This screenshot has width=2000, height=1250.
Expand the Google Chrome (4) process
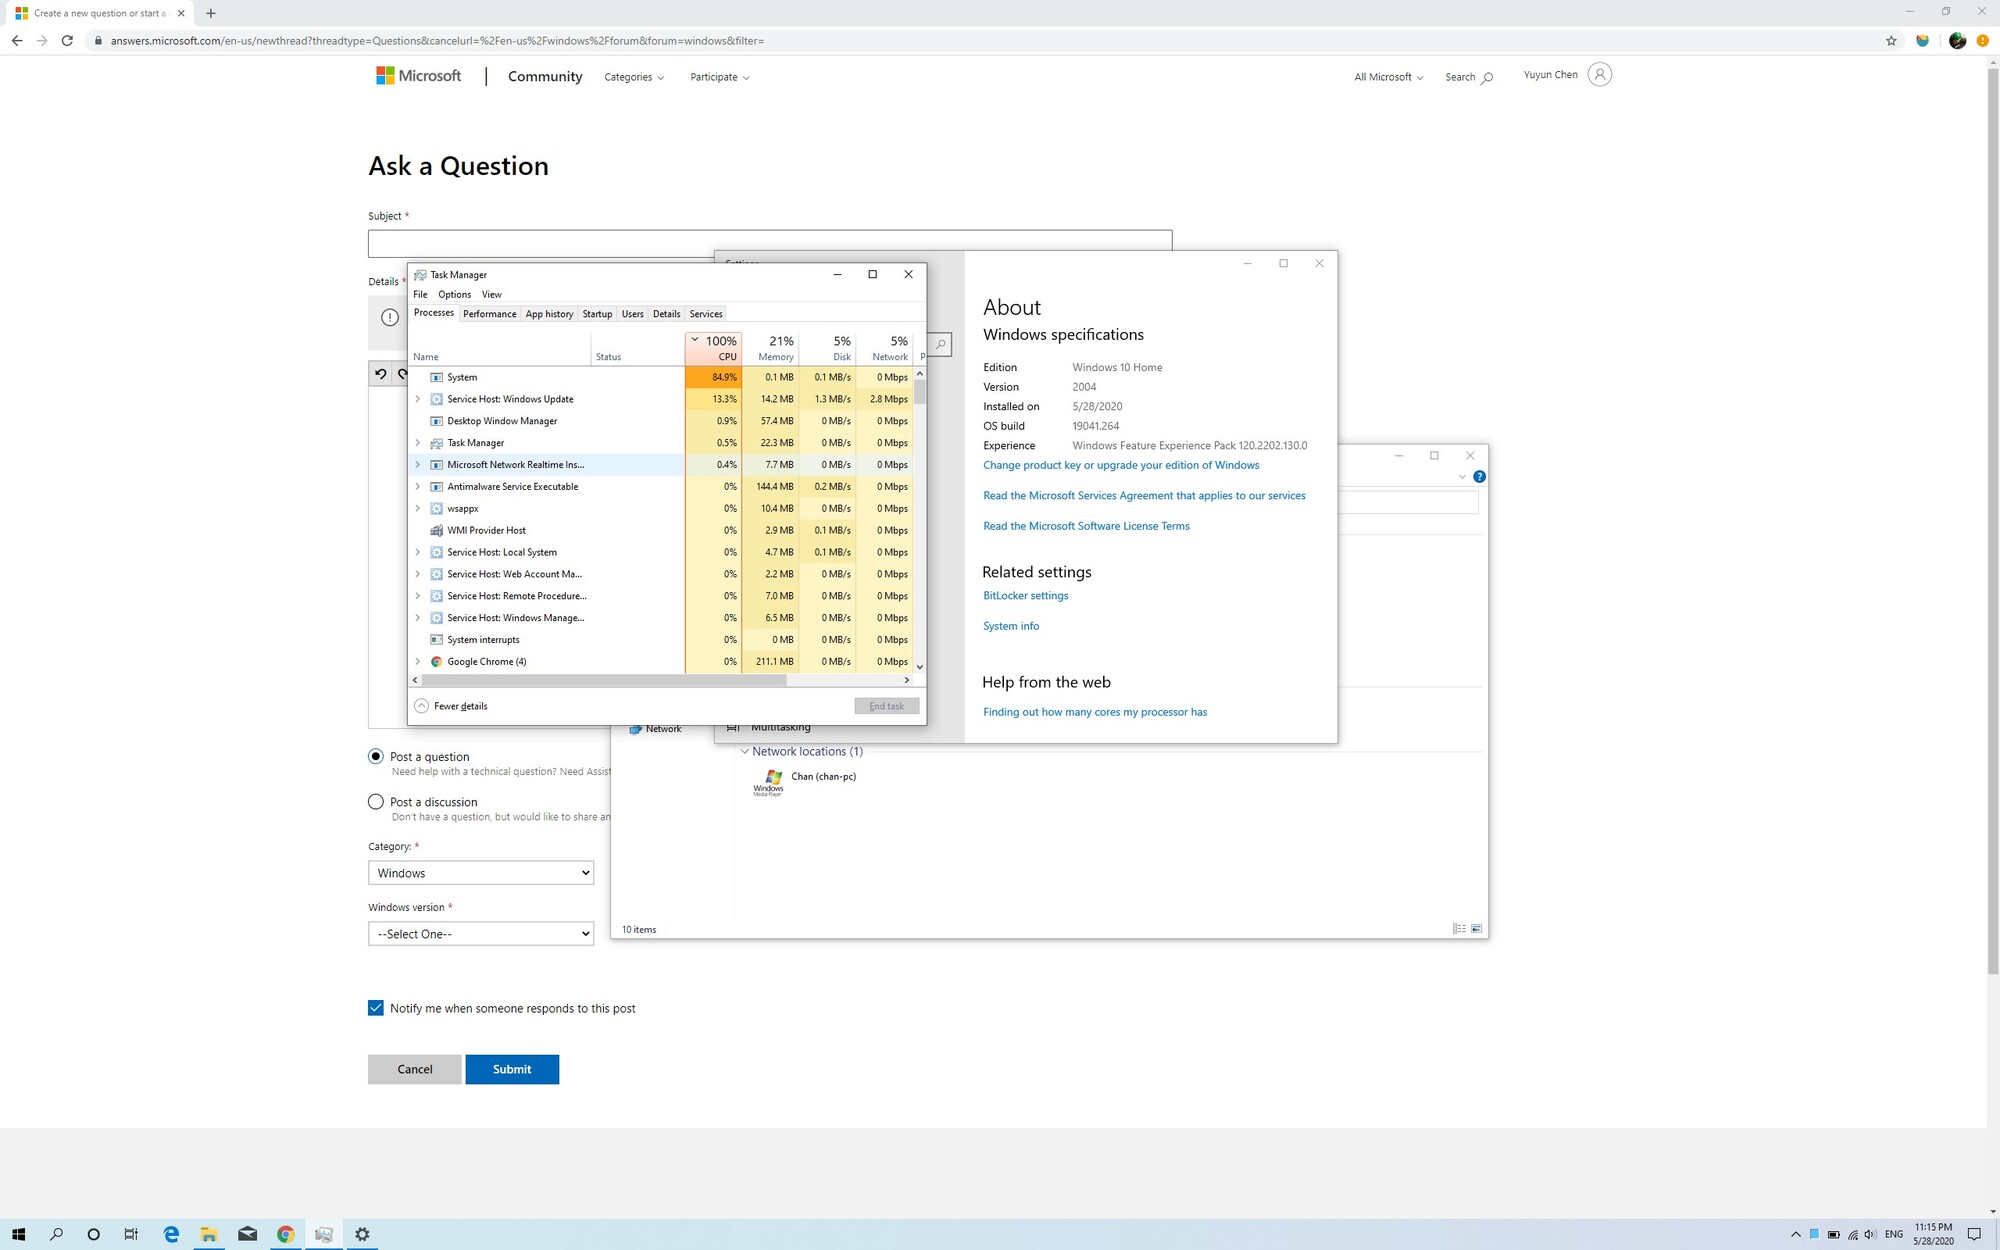[x=418, y=661]
